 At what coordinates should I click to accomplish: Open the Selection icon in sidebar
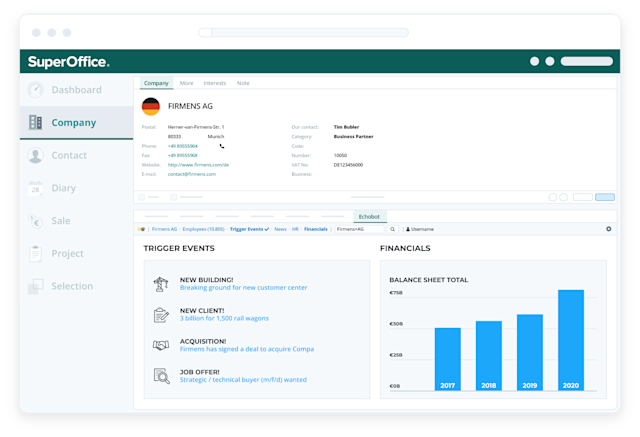[36, 286]
